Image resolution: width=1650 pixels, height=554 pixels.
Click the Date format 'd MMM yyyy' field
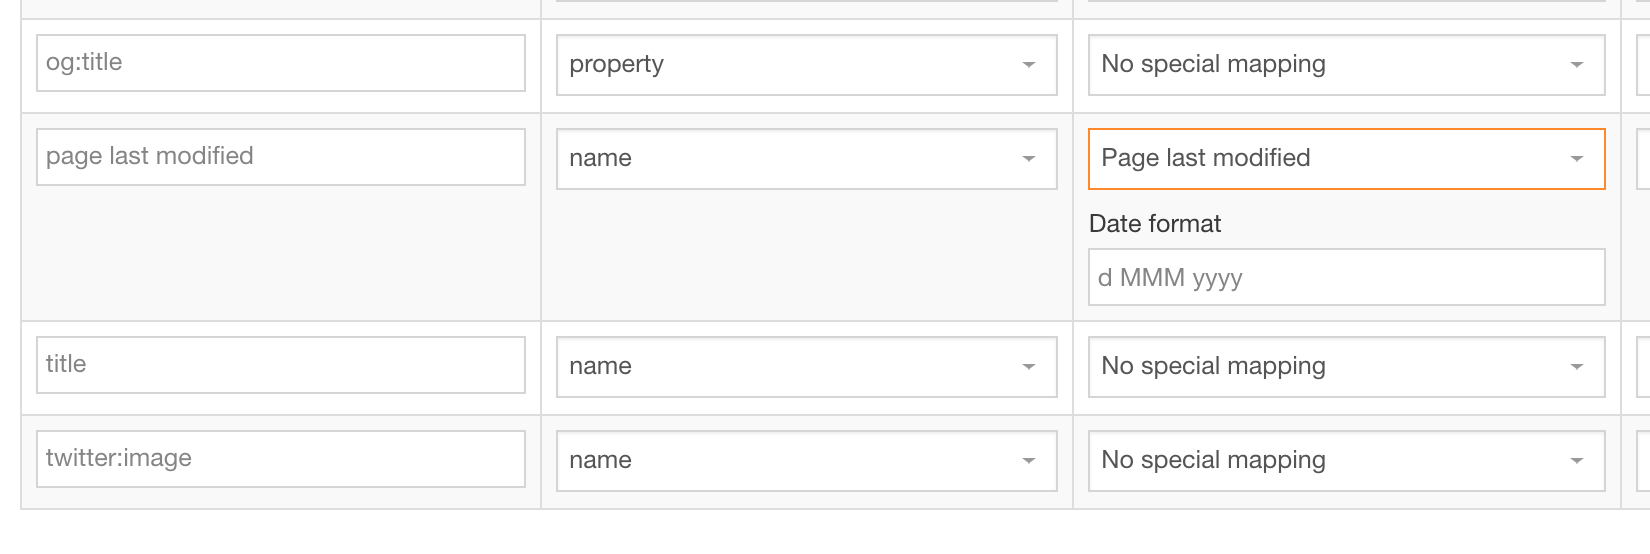1346,277
